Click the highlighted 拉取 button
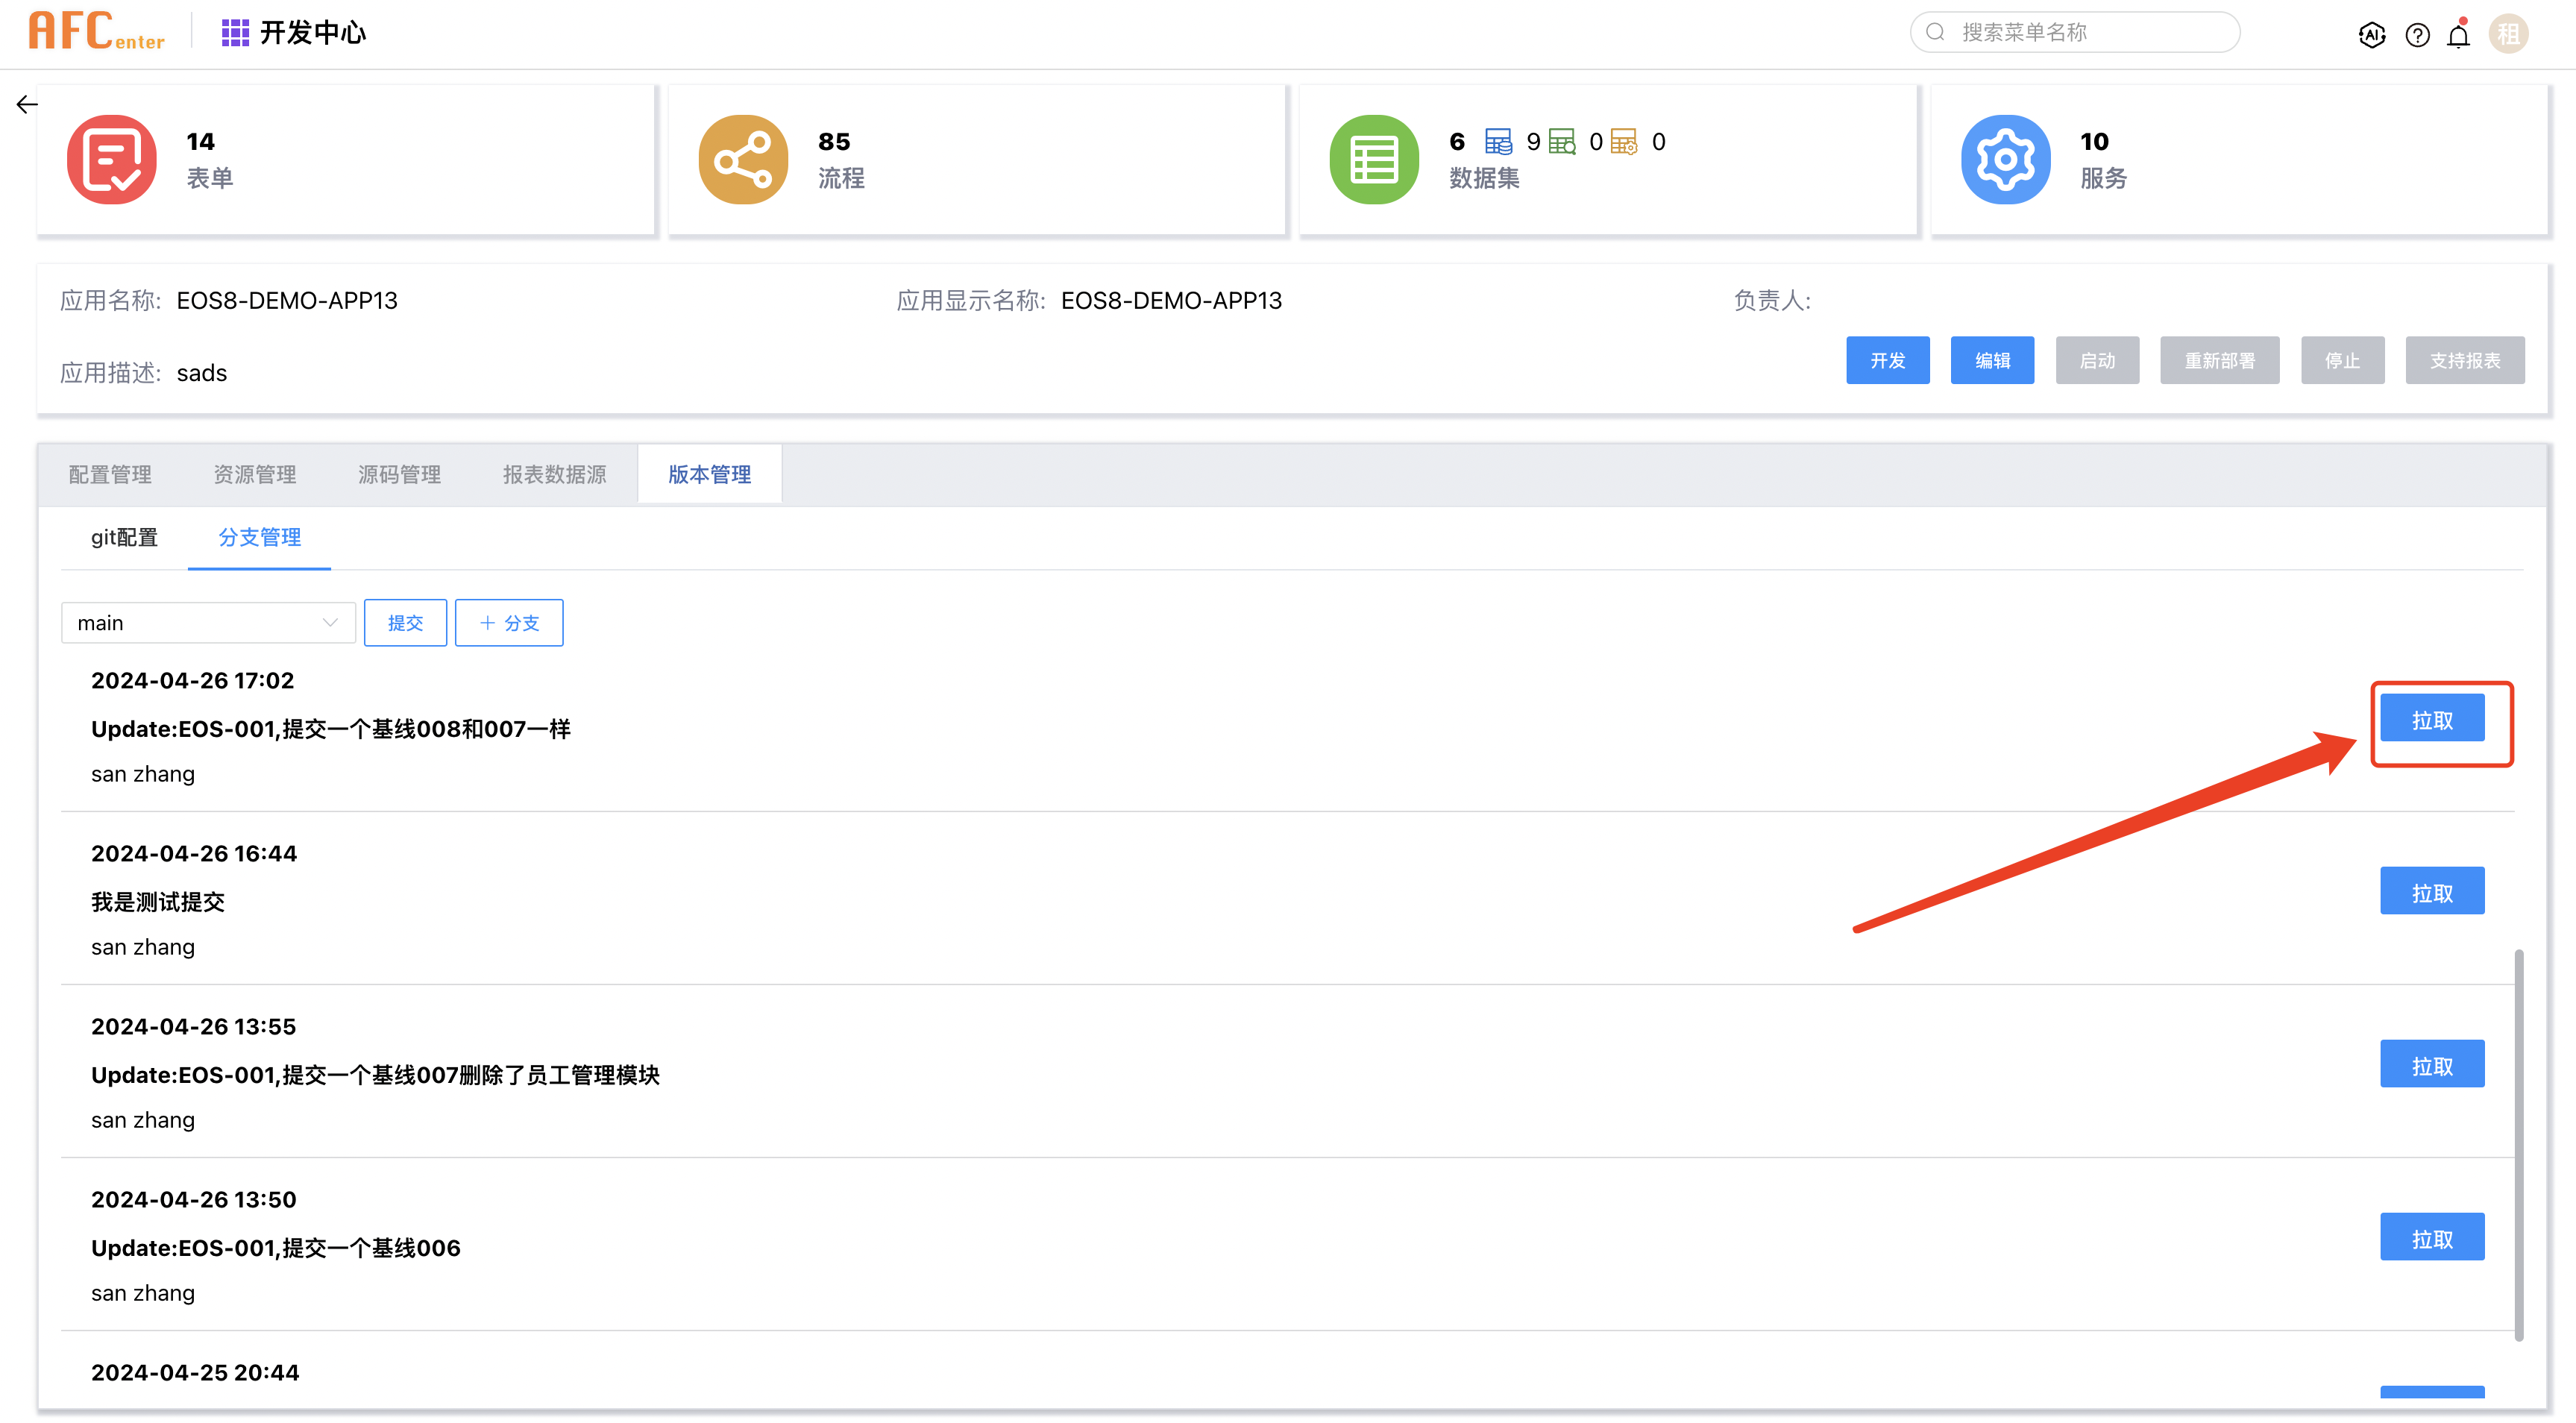 click(x=2432, y=718)
